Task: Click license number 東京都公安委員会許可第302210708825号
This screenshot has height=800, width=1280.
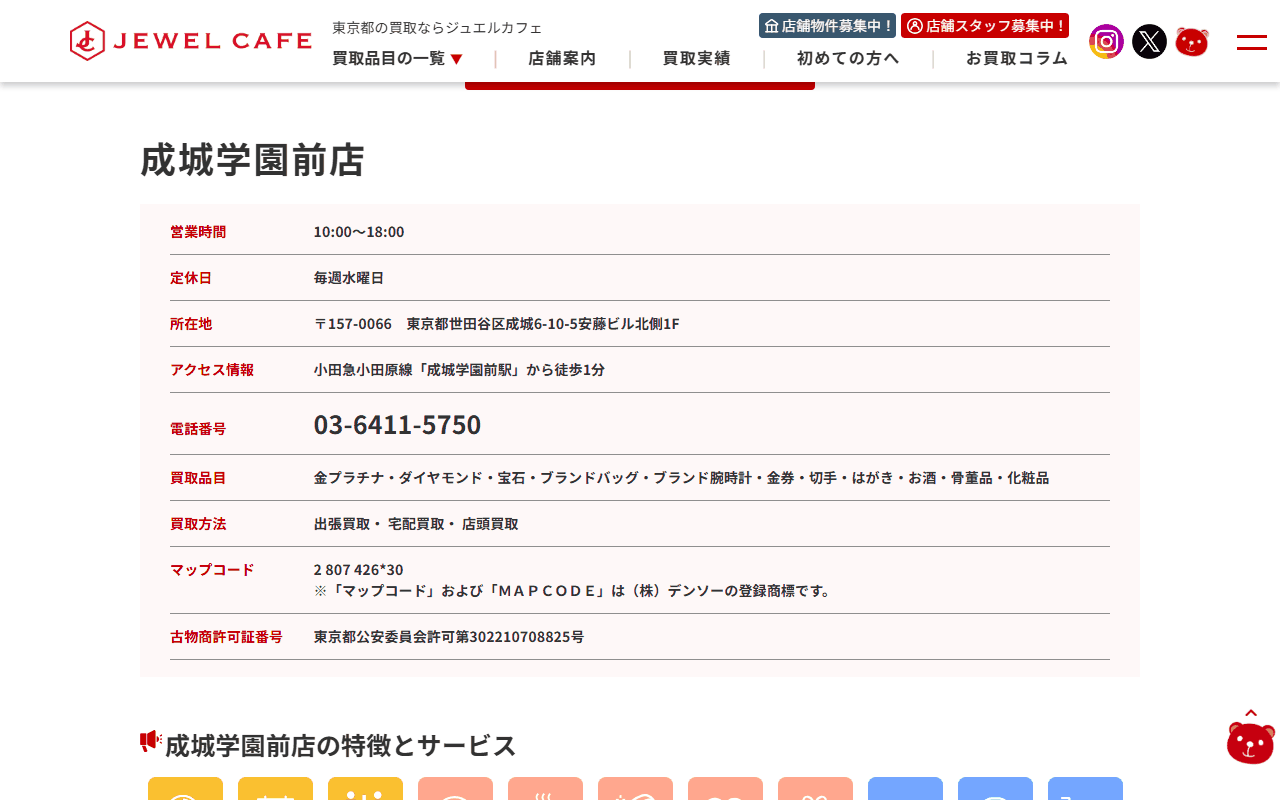Action: click(449, 637)
